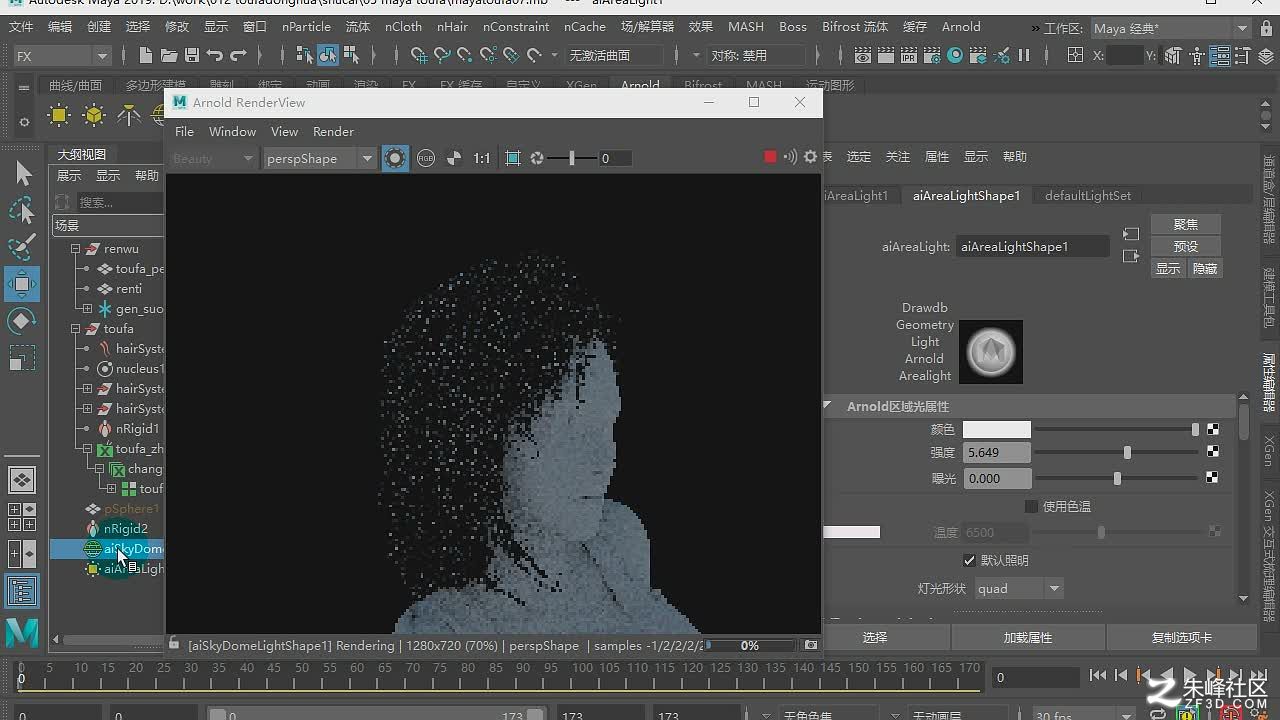This screenshot has height=720, width=1280.
Task: Click the 隐藏 button
Action: click(x=1205, y=268)
